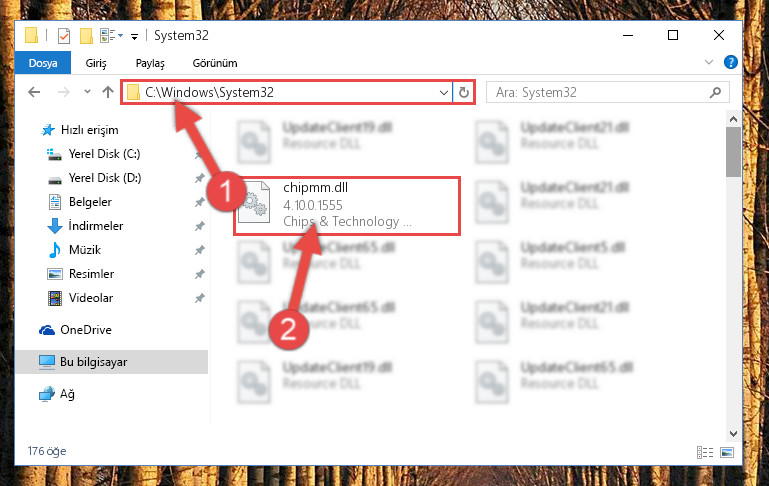
Task: Select the chipmm.dll file
Action: coord(346,205)
